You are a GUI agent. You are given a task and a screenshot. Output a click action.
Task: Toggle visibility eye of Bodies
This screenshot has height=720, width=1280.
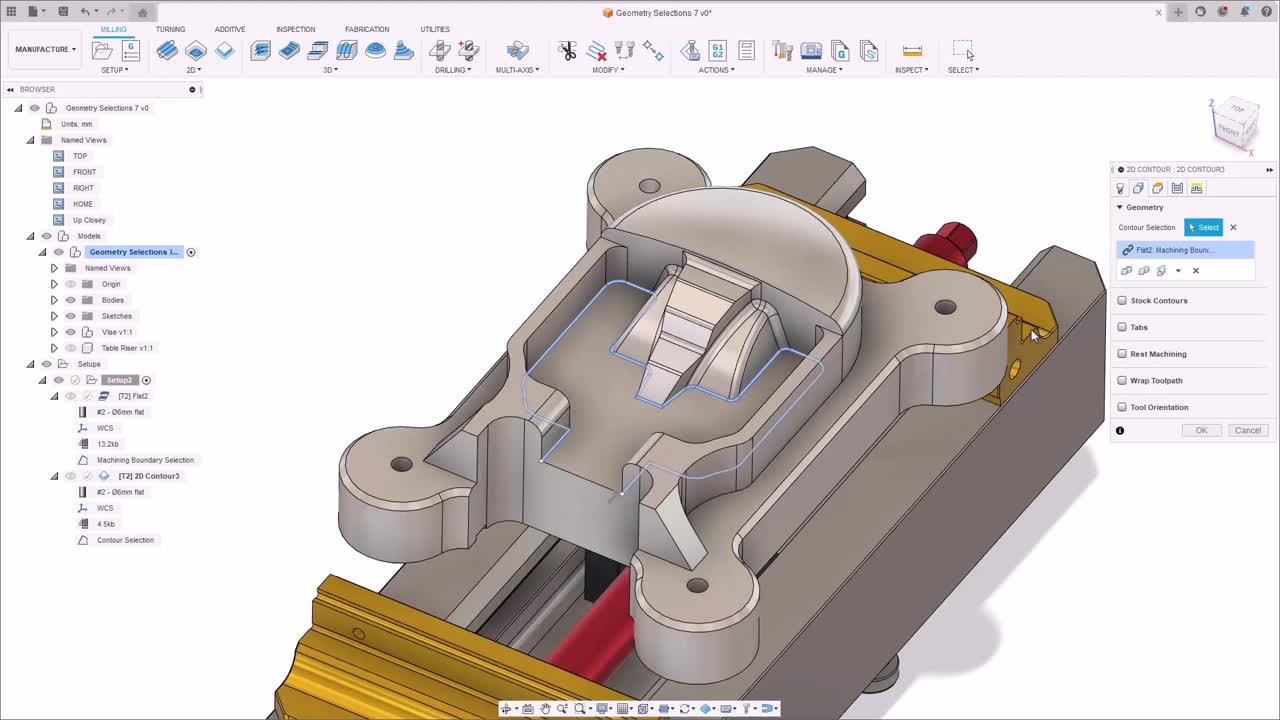70,300
